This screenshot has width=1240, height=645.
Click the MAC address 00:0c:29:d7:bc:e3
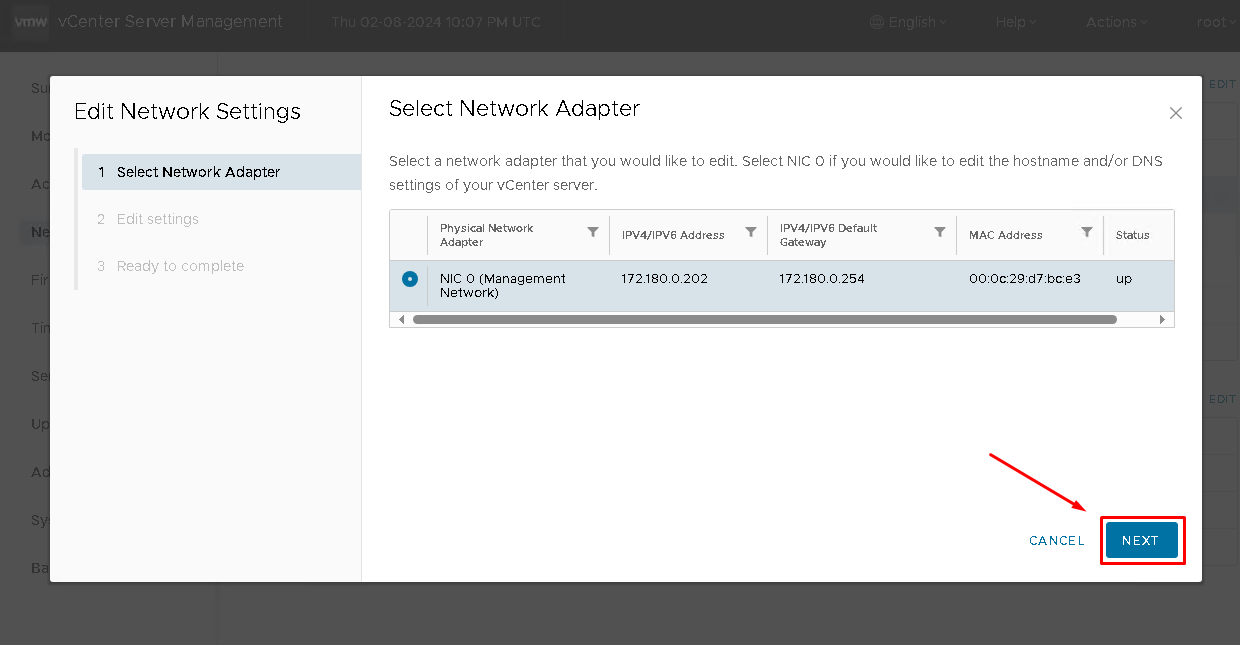[x=1025, y=279]
